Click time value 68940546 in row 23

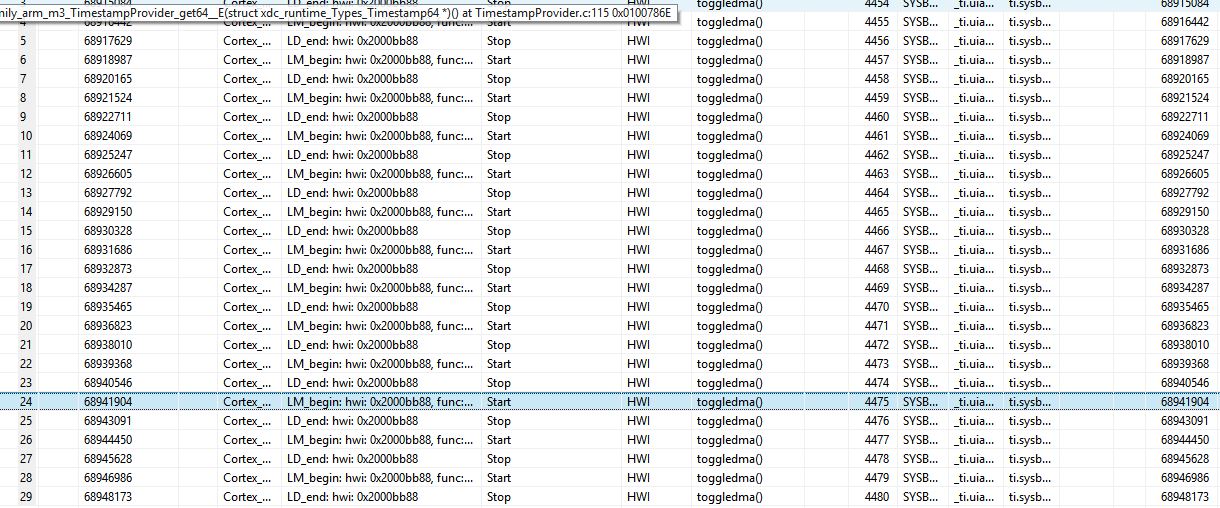pos(108,383)
